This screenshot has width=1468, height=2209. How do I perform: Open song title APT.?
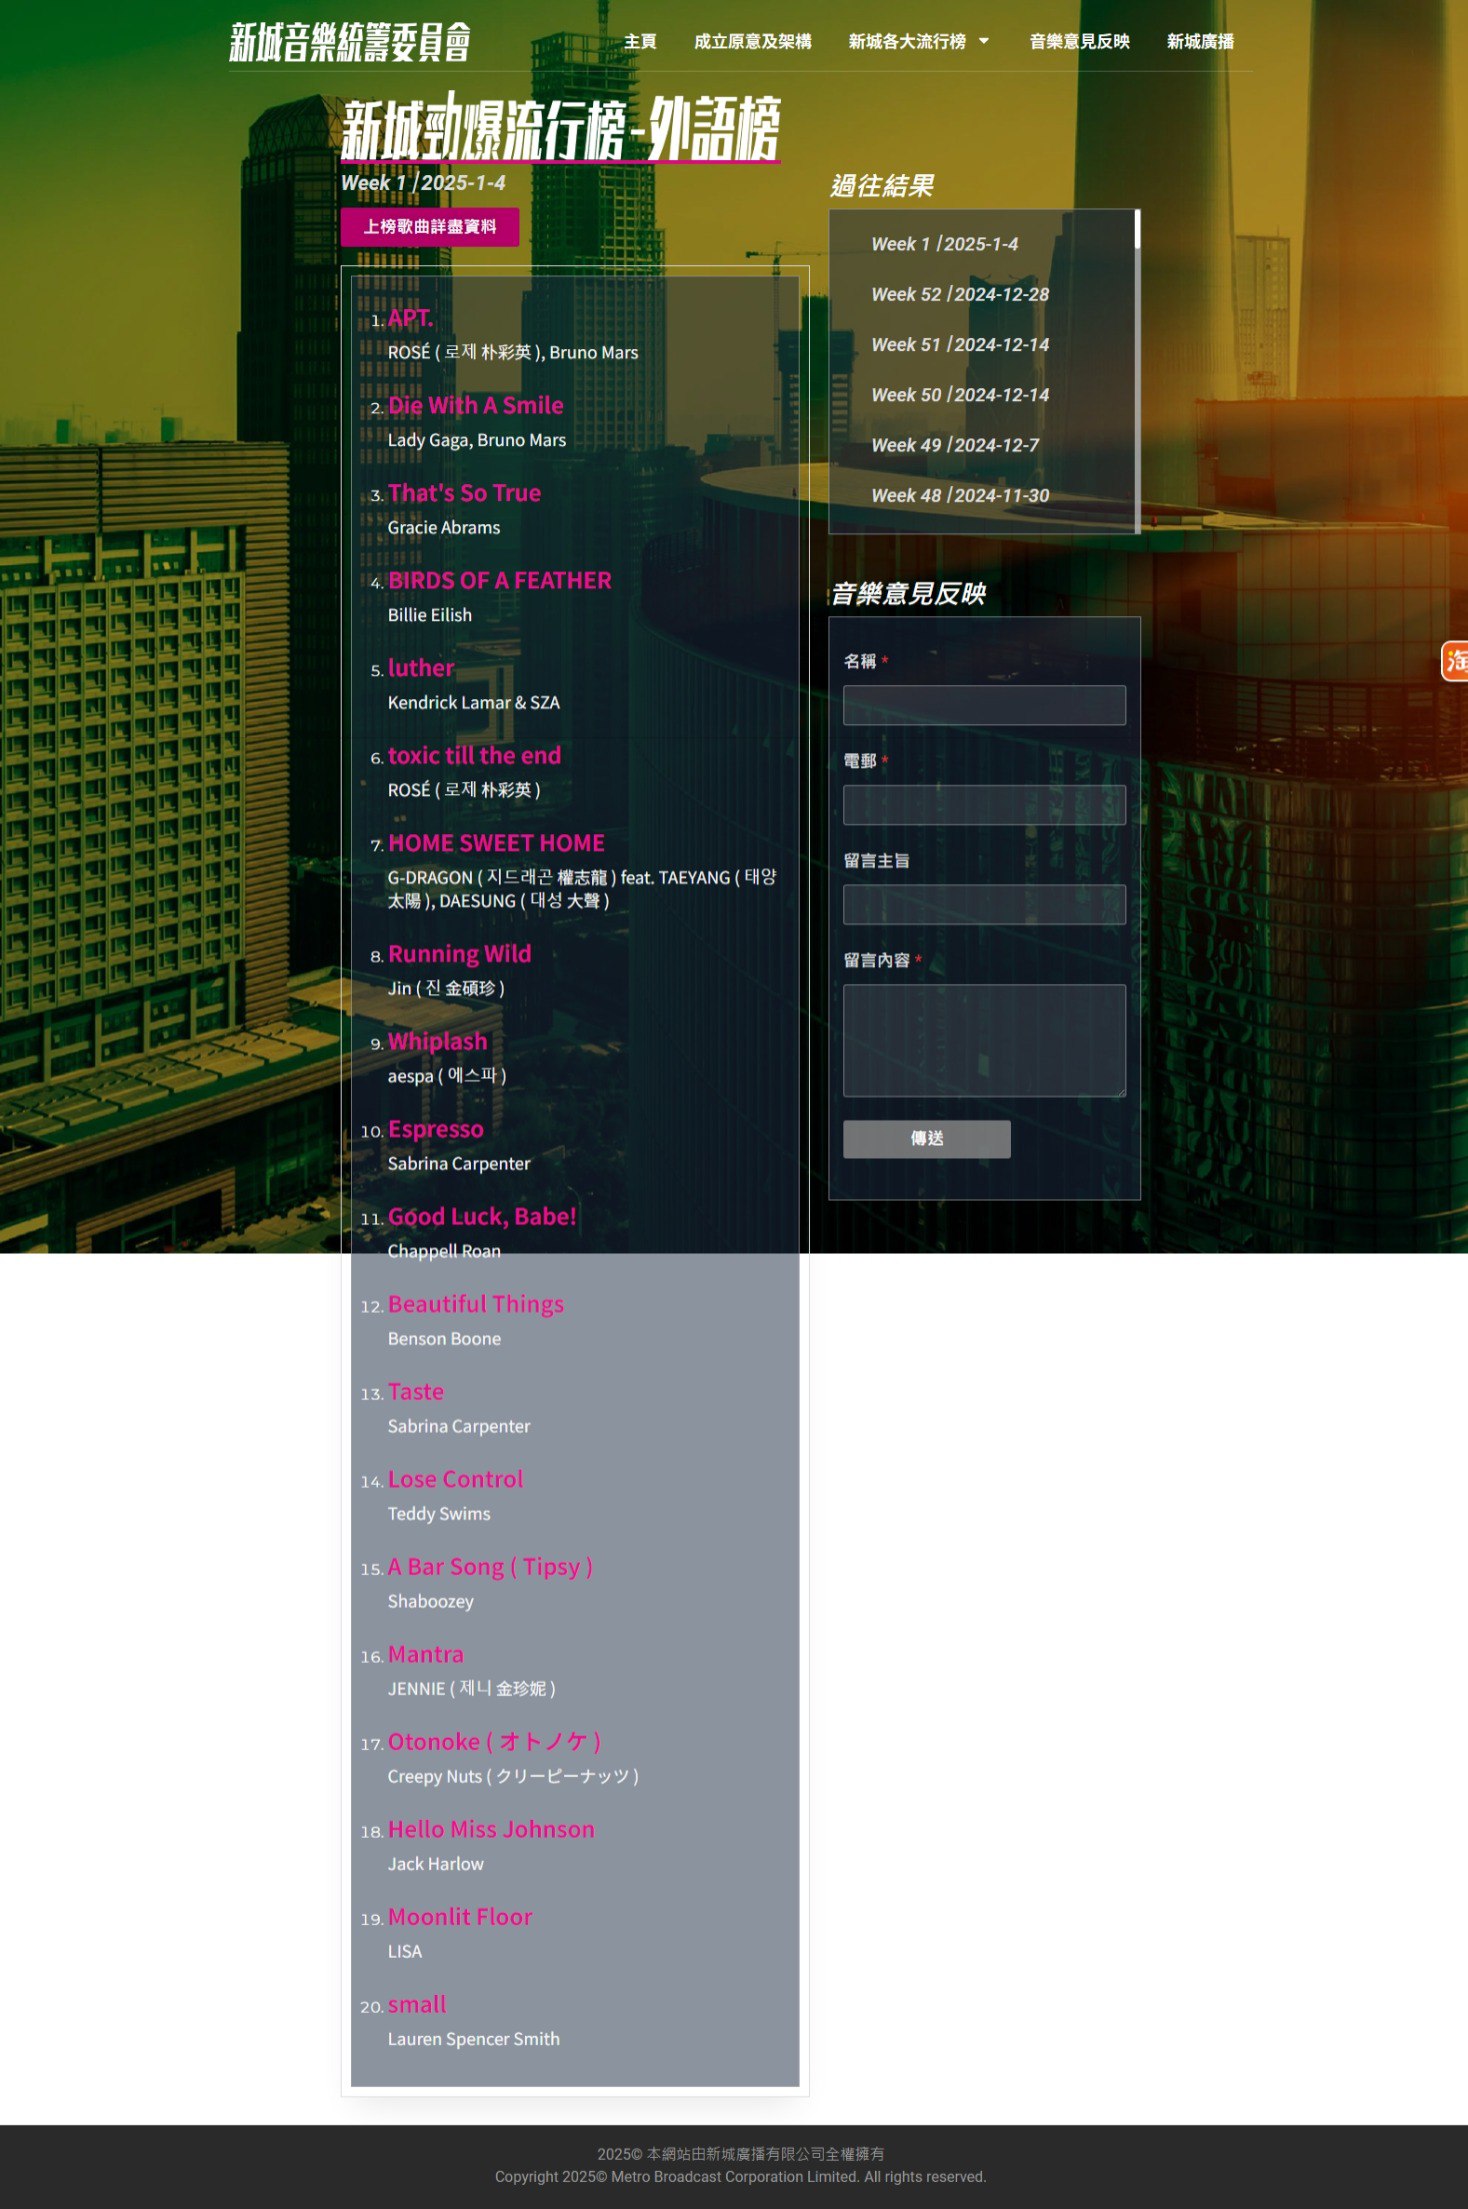(410, 318)
